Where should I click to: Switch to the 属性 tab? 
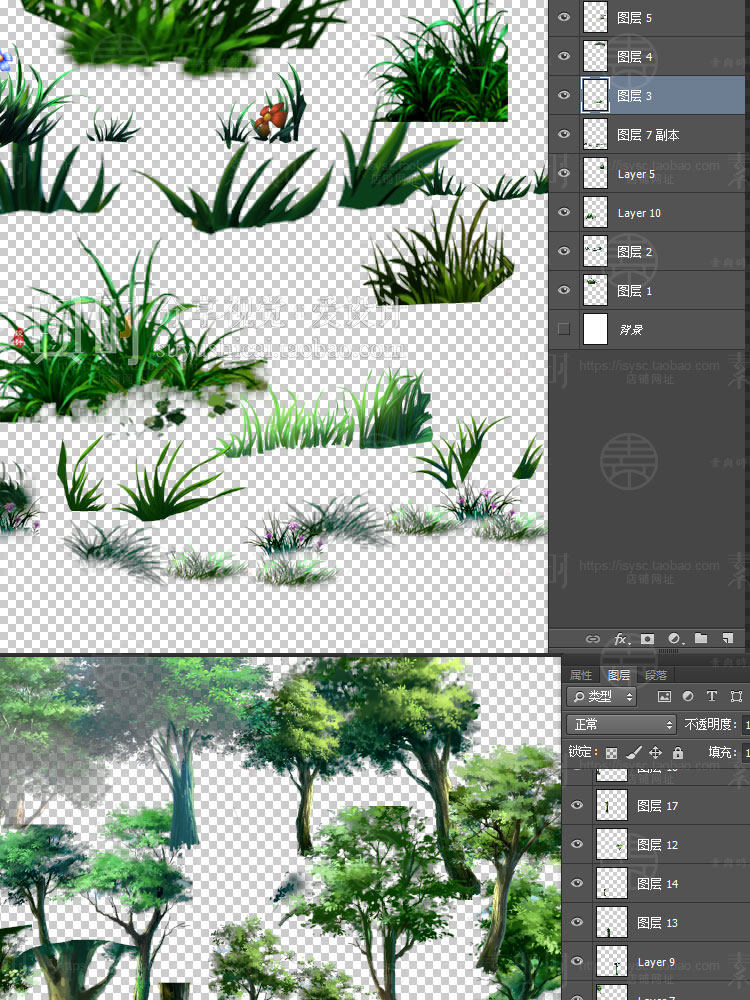(580, 675)
